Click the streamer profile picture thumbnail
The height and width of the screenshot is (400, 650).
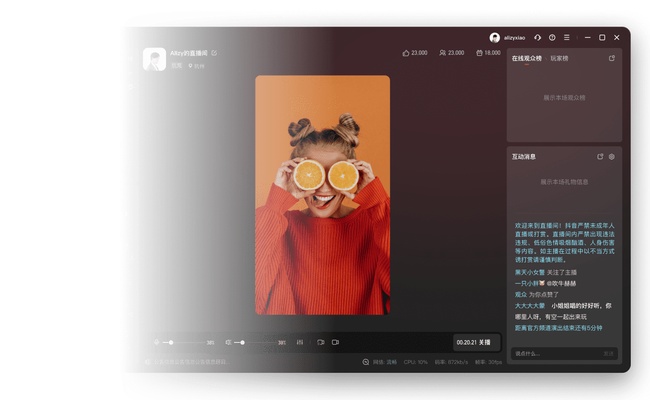tap(154, 59)
